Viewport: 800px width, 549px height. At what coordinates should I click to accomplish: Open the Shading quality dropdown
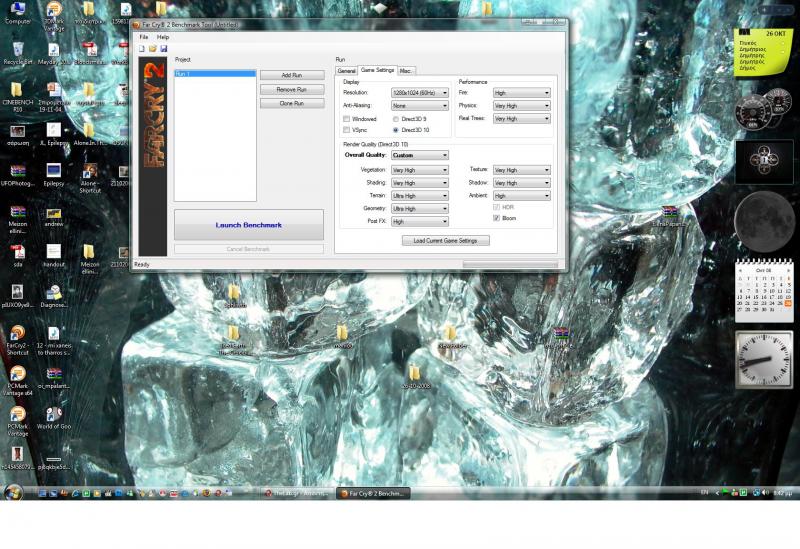tap(419, 183)
